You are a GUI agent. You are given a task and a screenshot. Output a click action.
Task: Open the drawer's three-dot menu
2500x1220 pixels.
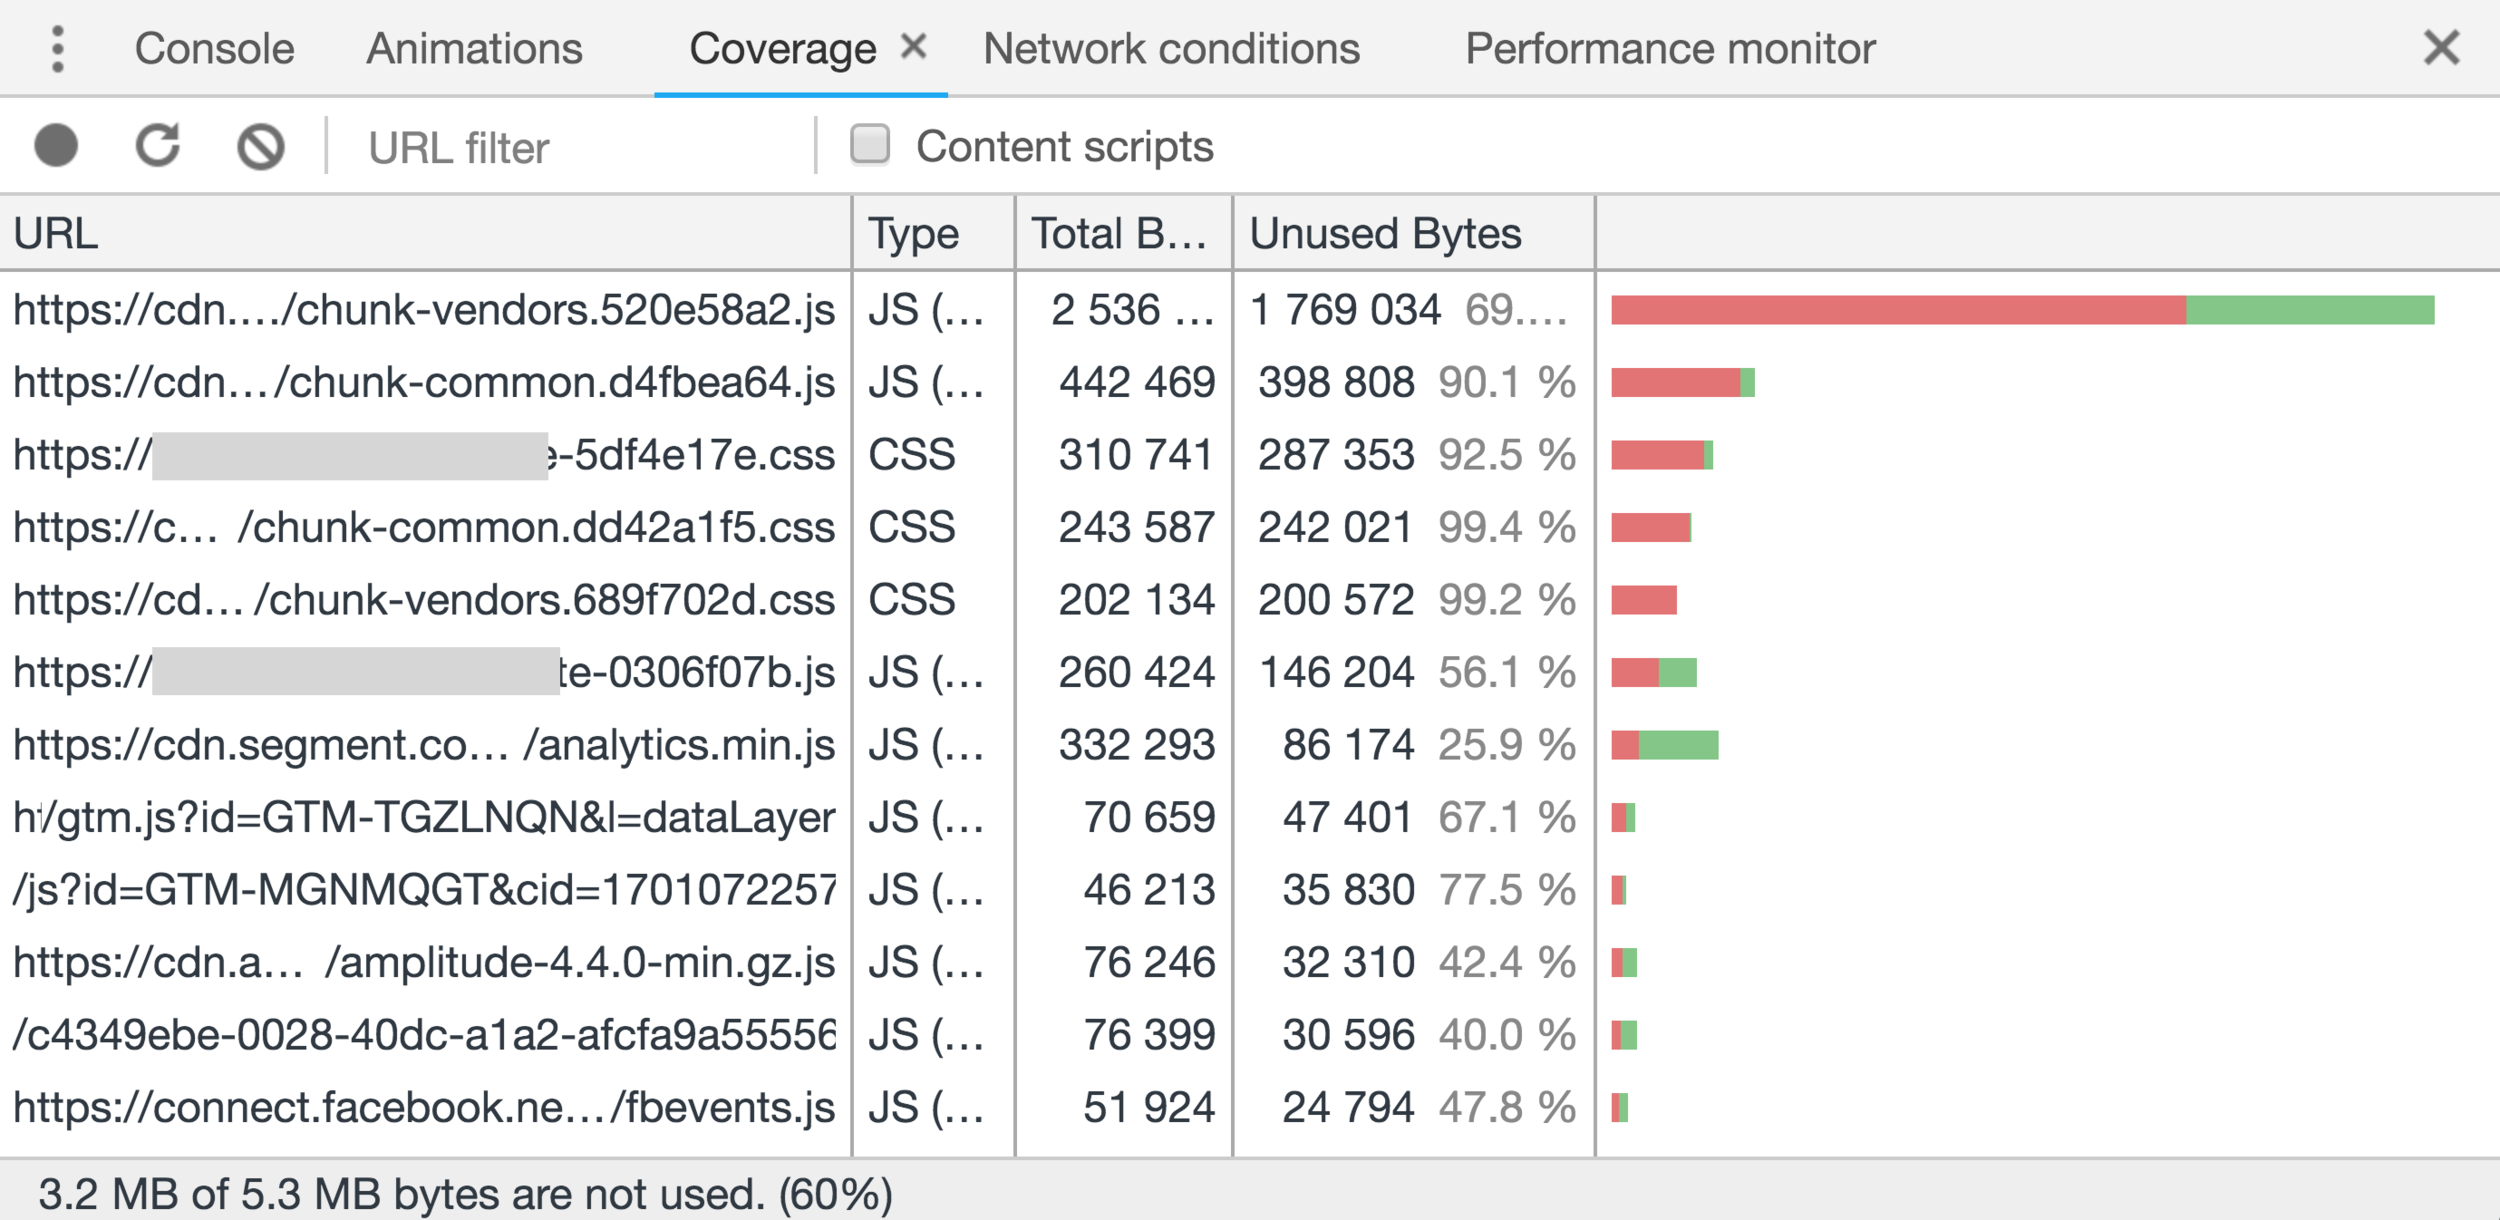tap(58, 49)
